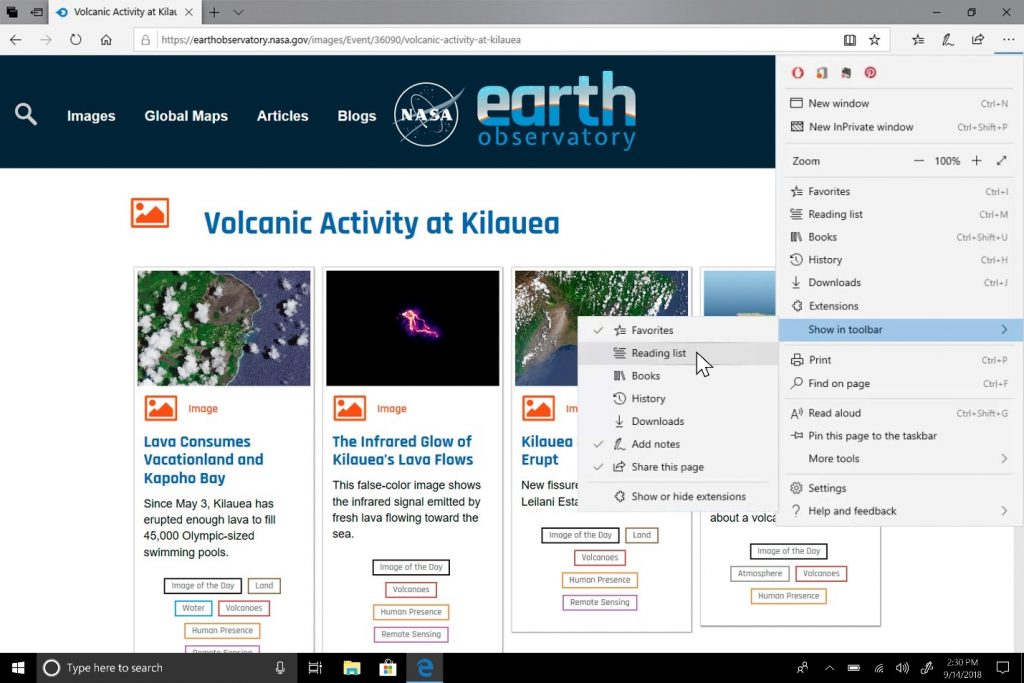Open new tab with plus button

tap(214, 12)
